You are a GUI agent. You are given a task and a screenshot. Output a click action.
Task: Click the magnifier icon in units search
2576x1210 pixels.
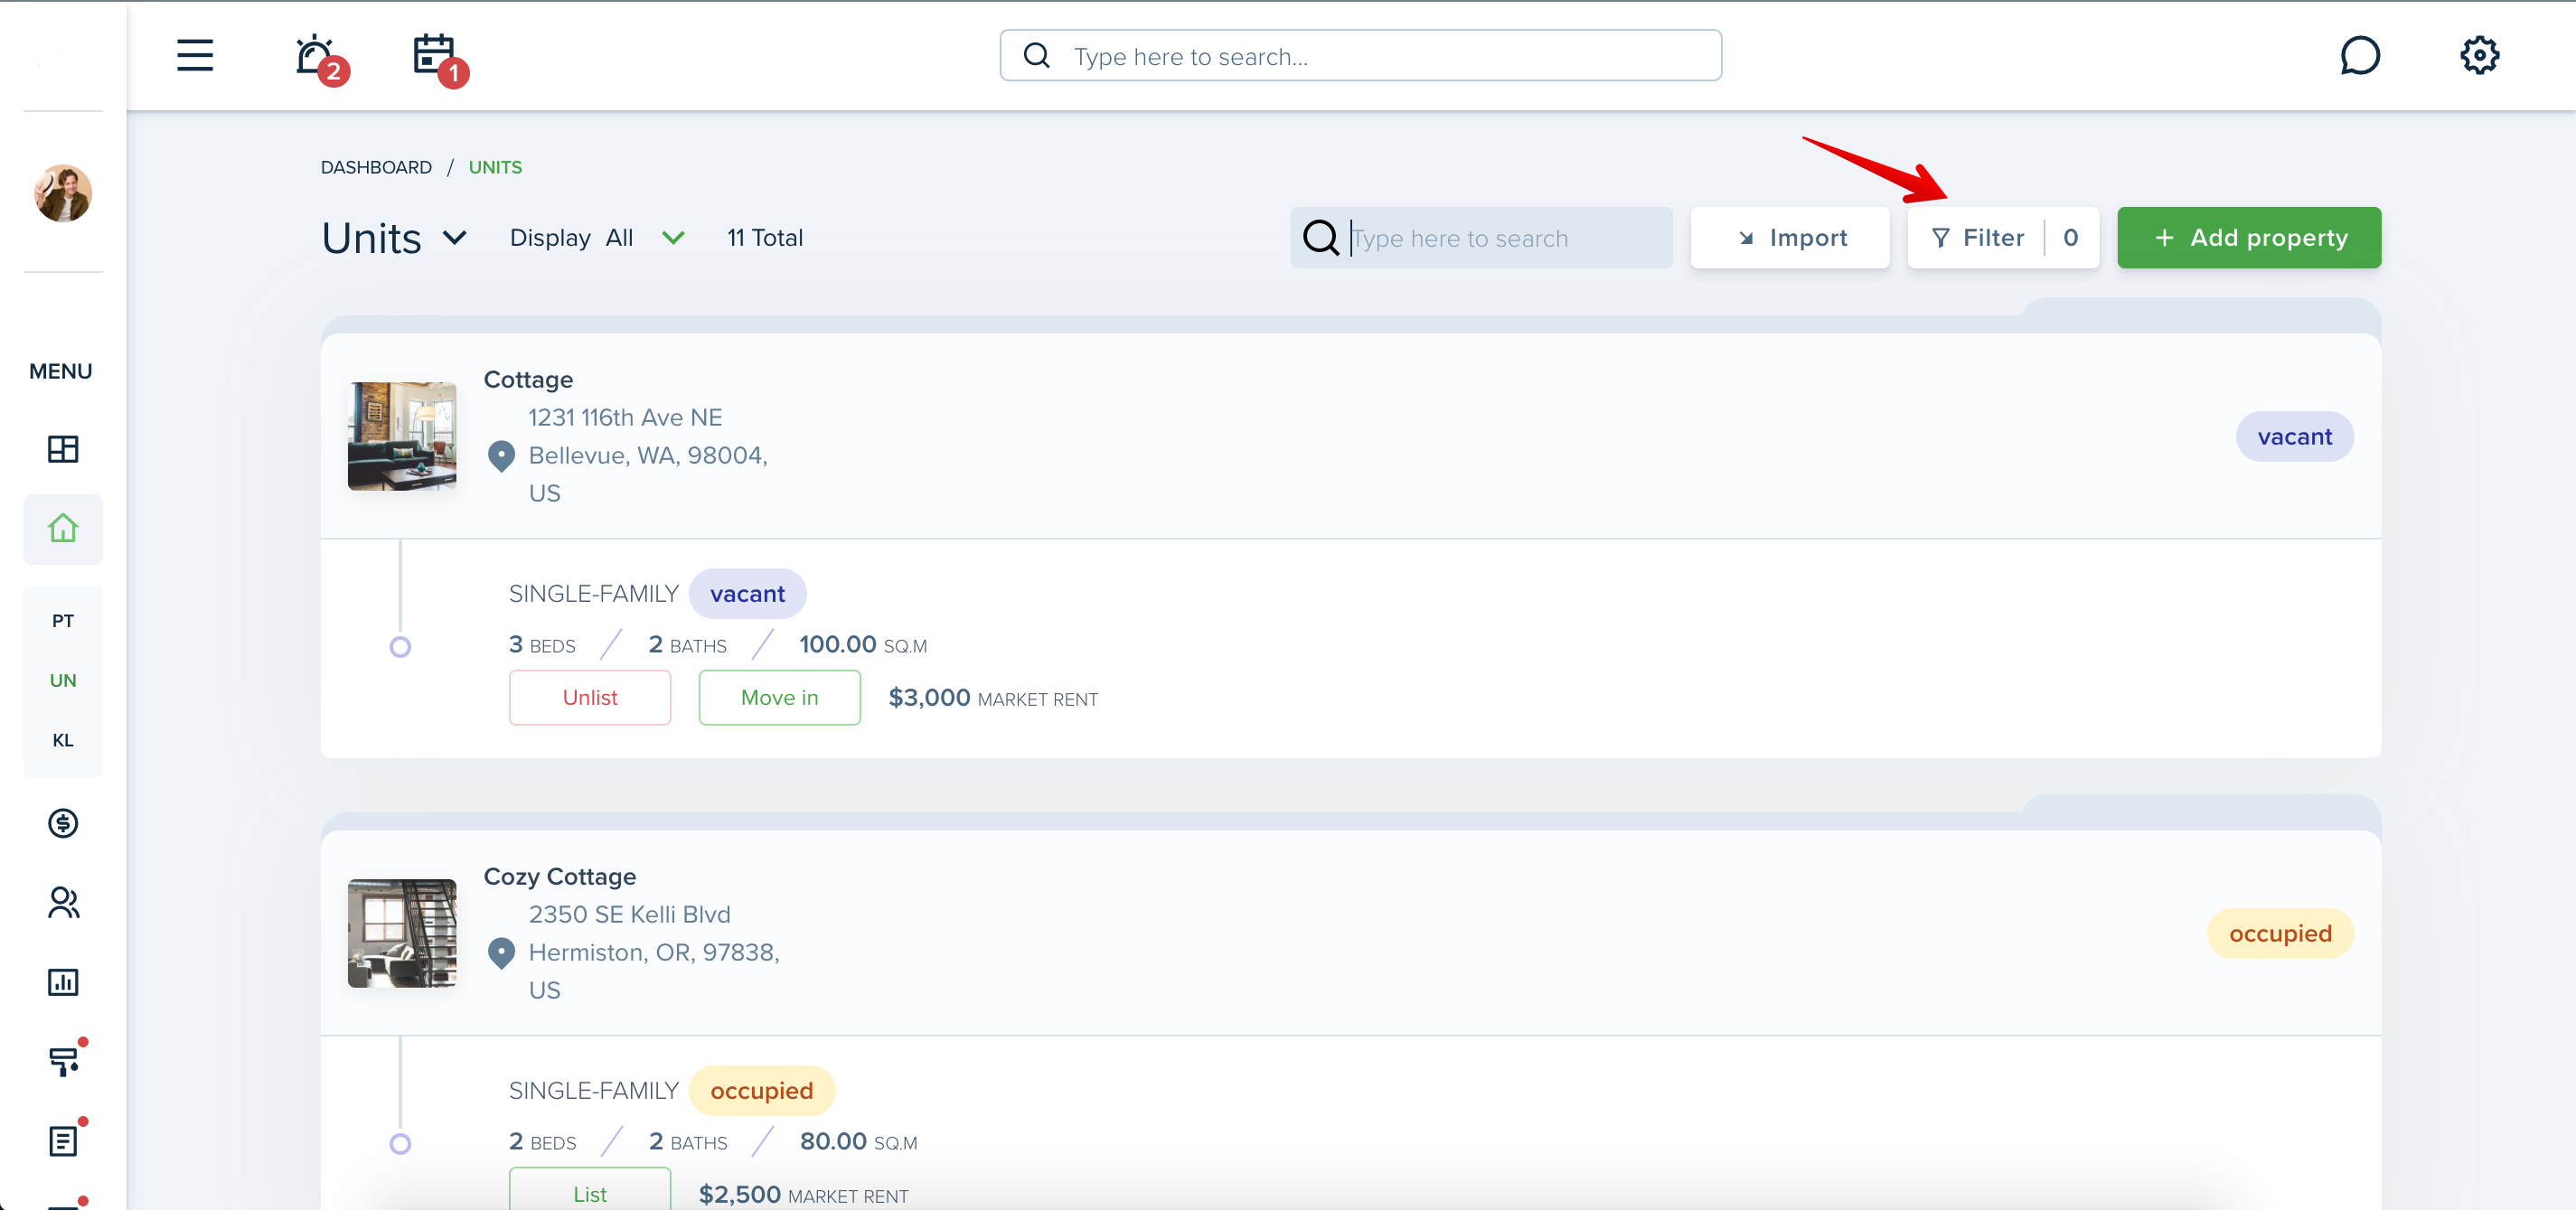click(x=1320, y=238)
